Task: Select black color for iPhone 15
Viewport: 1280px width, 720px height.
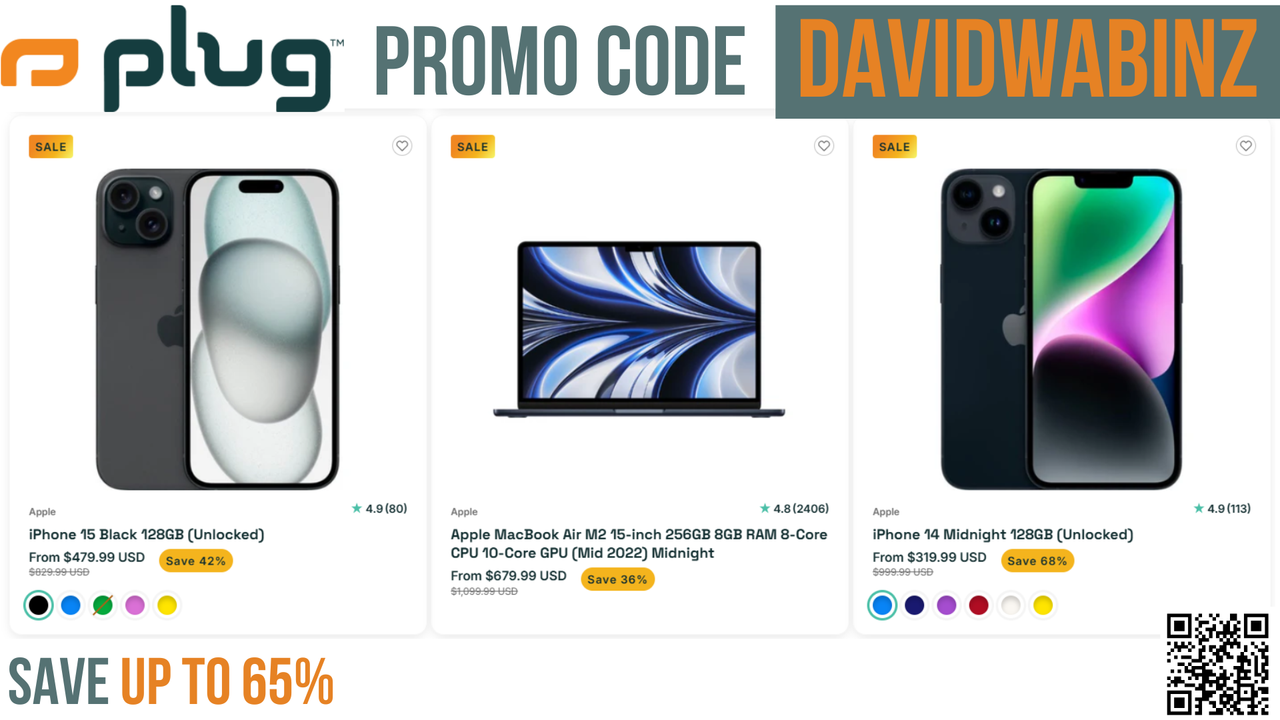Action: click(x=38, y=605)
